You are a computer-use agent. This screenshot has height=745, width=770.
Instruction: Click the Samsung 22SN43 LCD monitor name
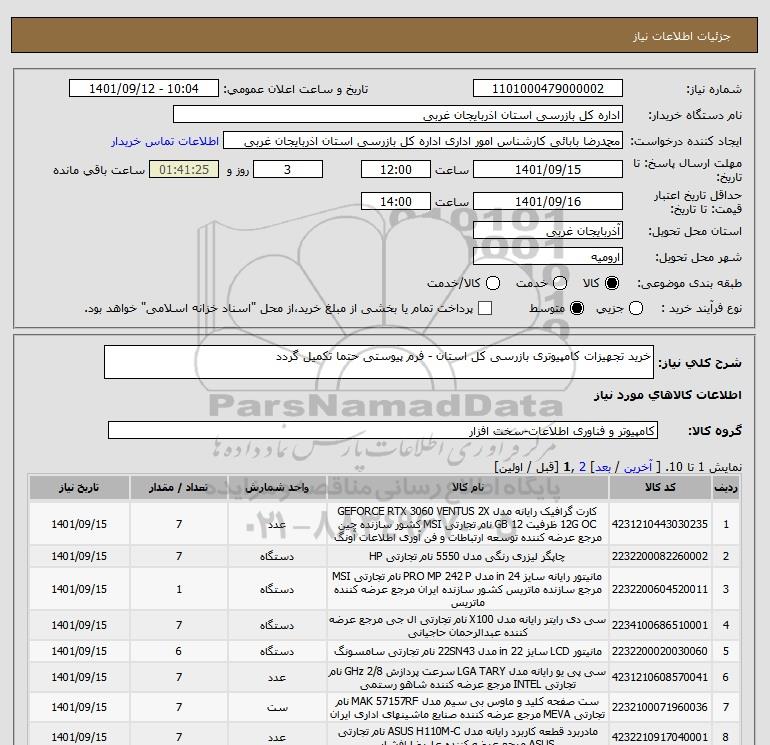(468, 651)
